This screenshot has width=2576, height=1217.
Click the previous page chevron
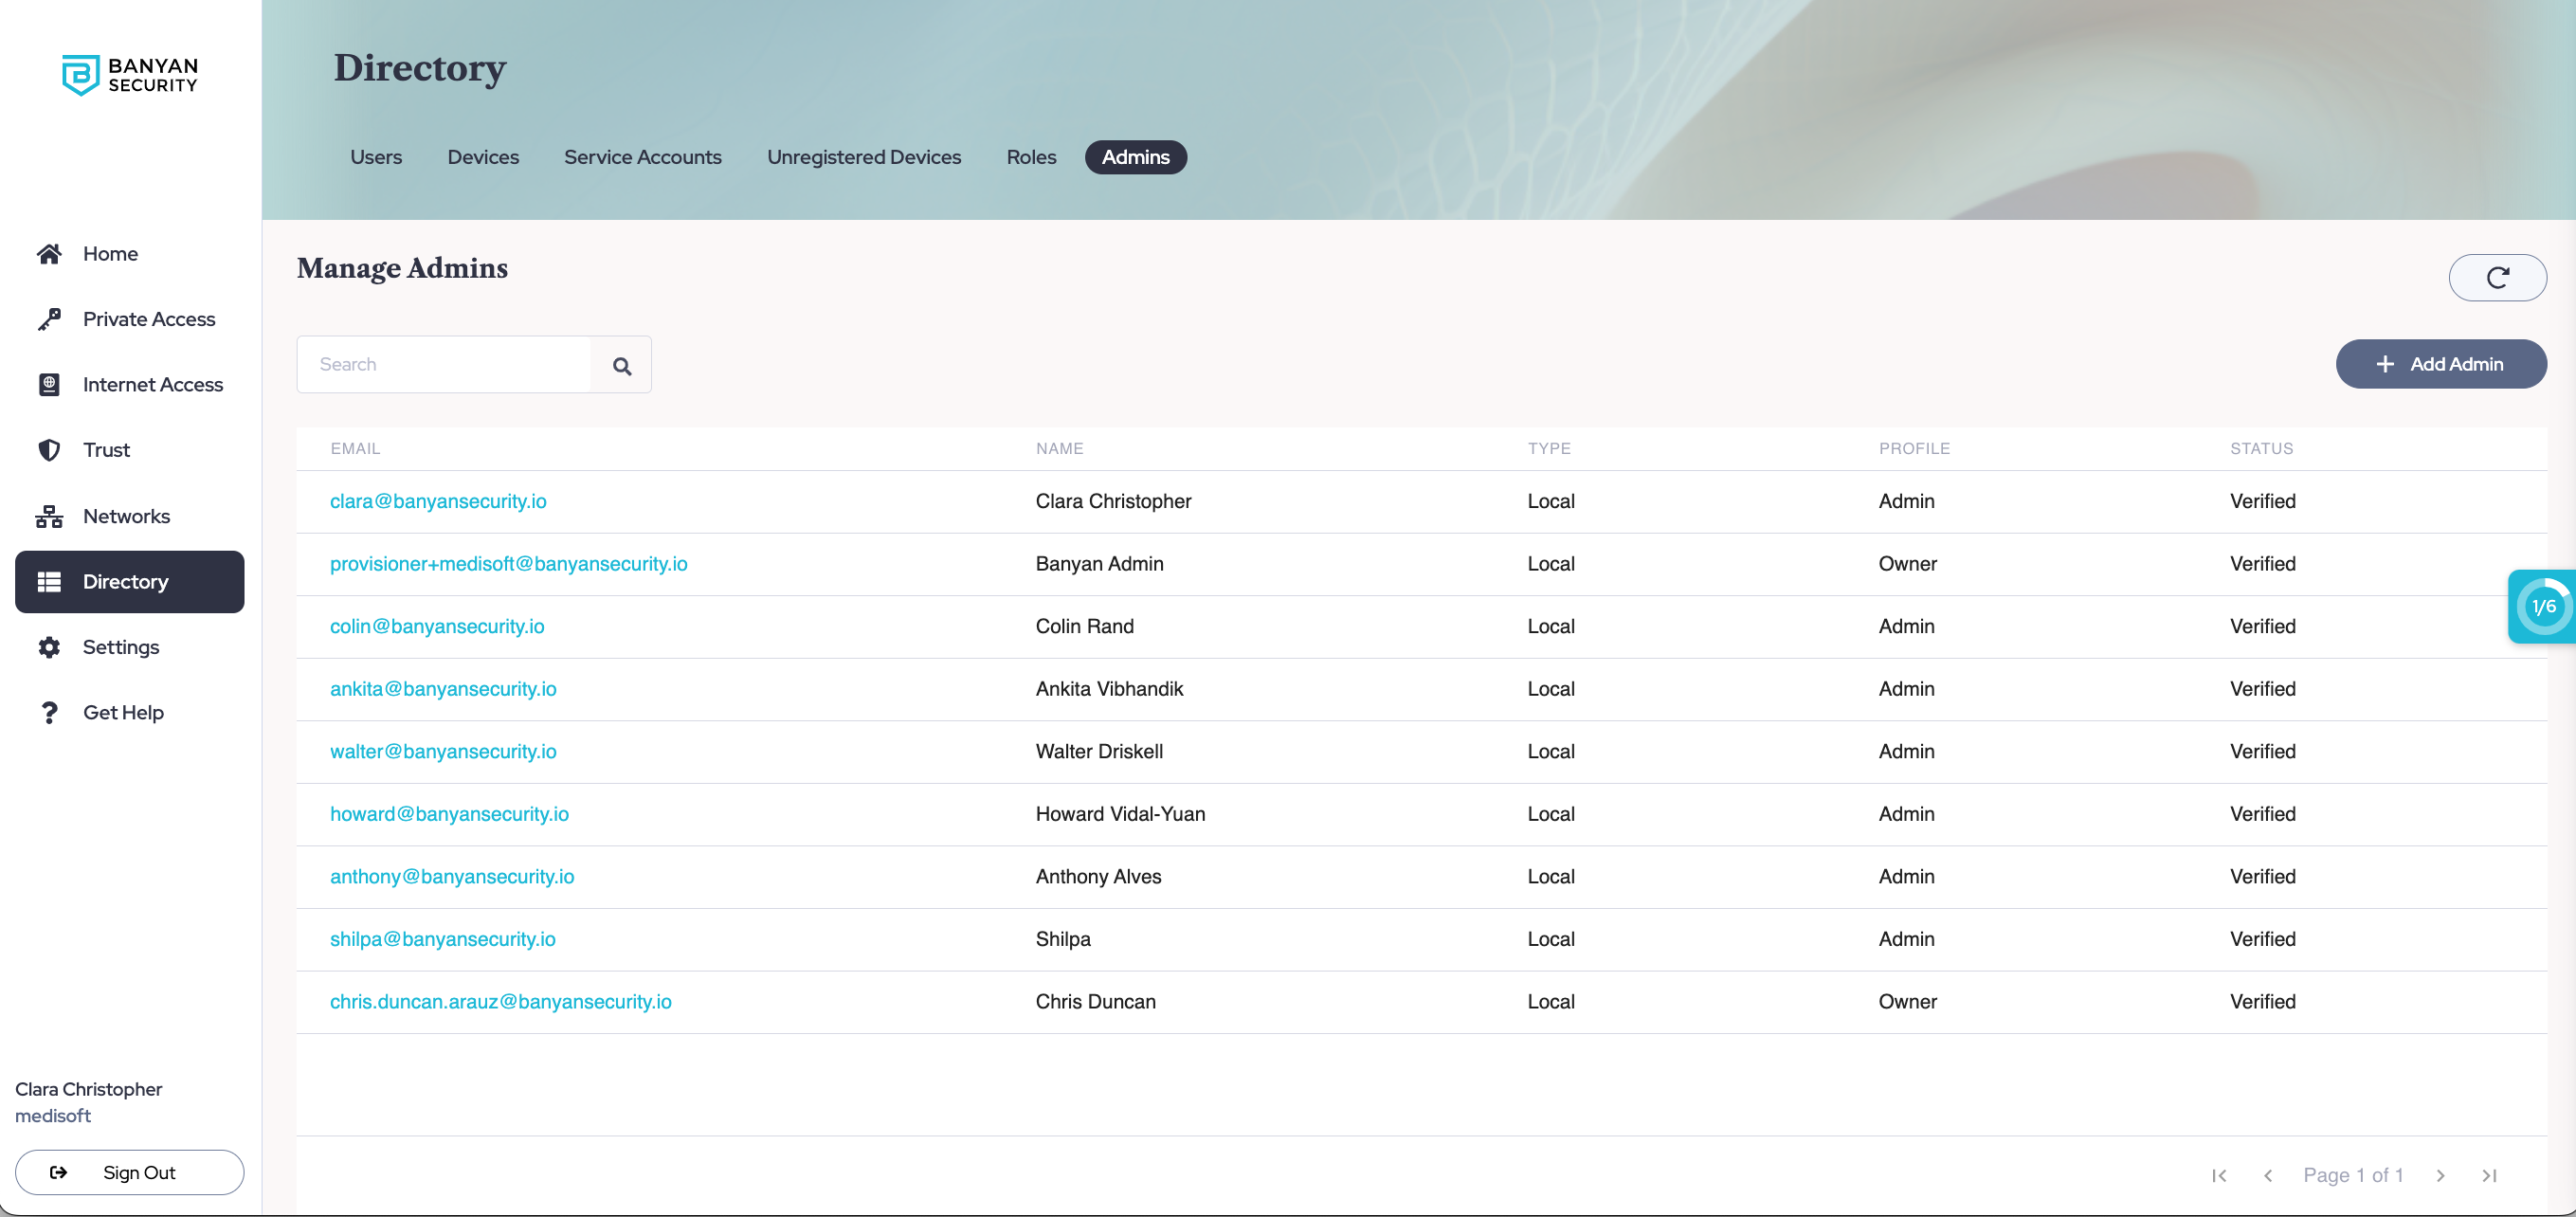click(2267, 1175)
